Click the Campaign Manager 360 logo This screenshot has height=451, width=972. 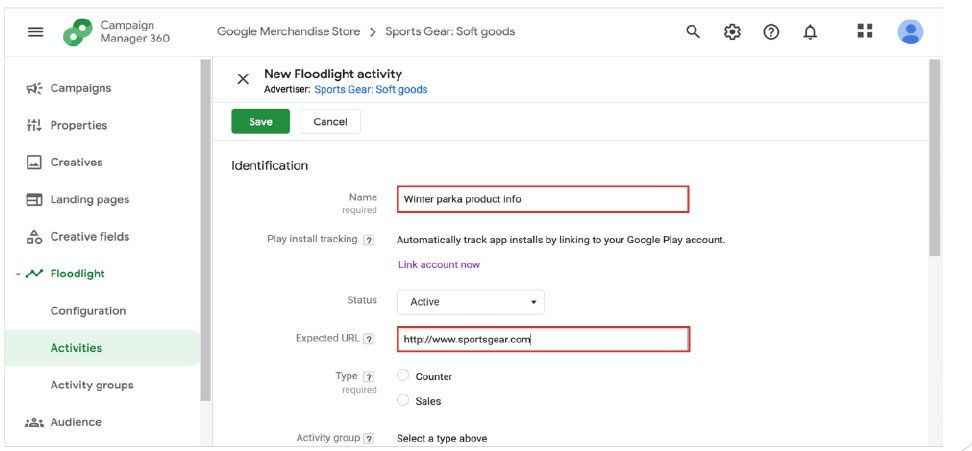click(x=78, y=32)
